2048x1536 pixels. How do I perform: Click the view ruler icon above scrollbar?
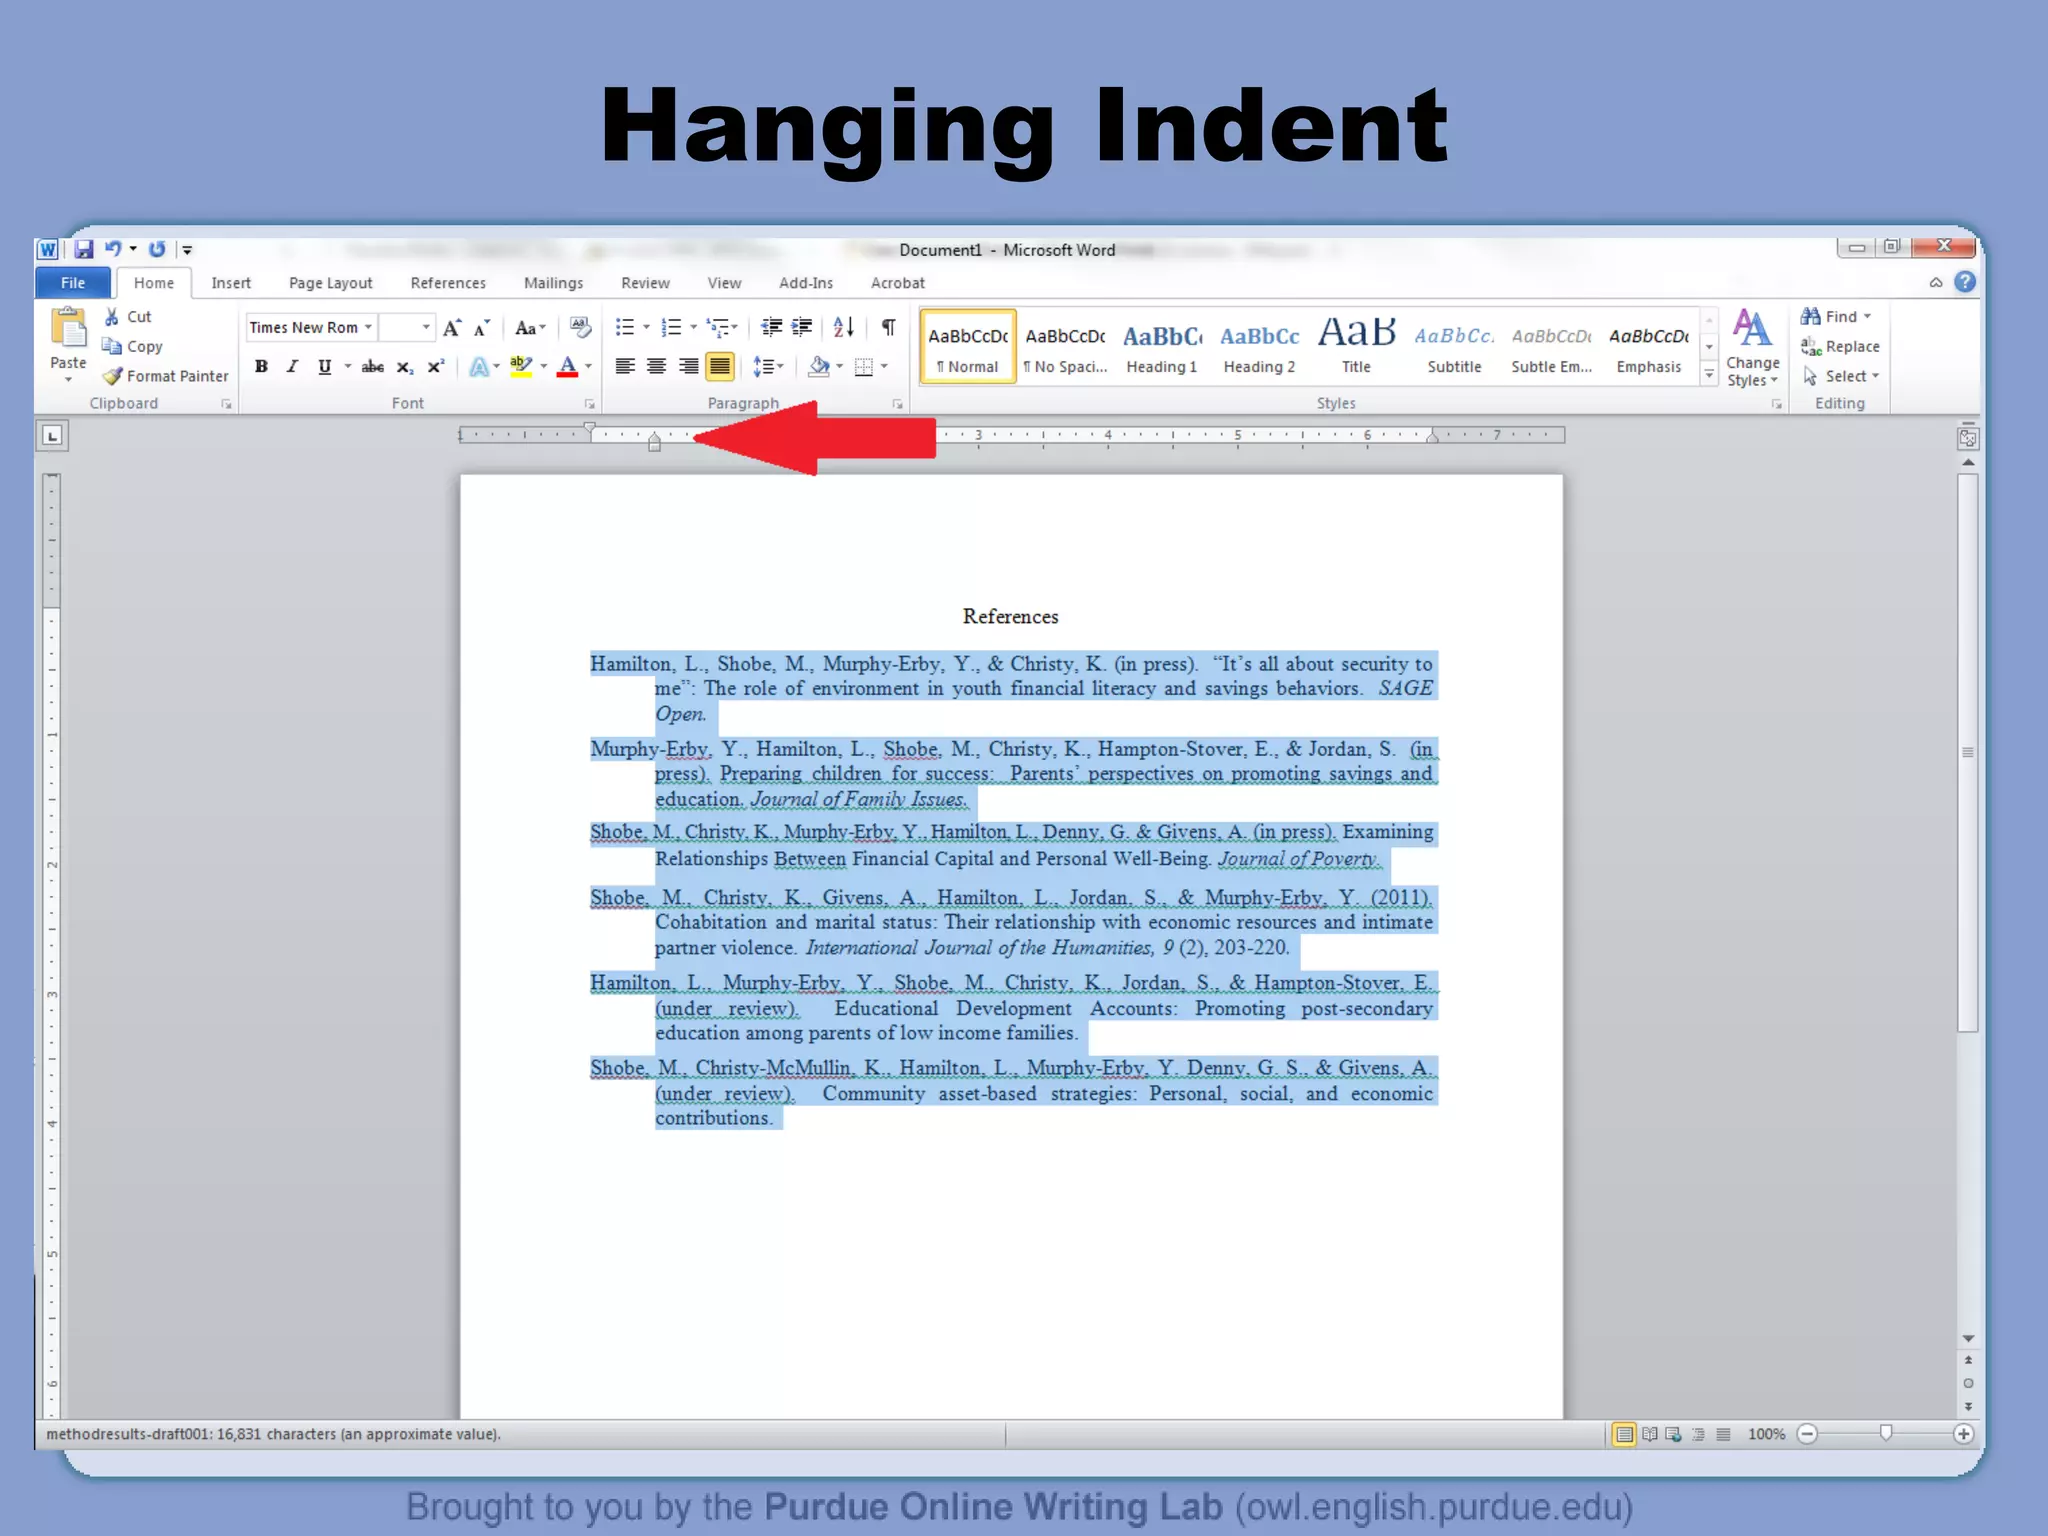[x=1967, y=438]
